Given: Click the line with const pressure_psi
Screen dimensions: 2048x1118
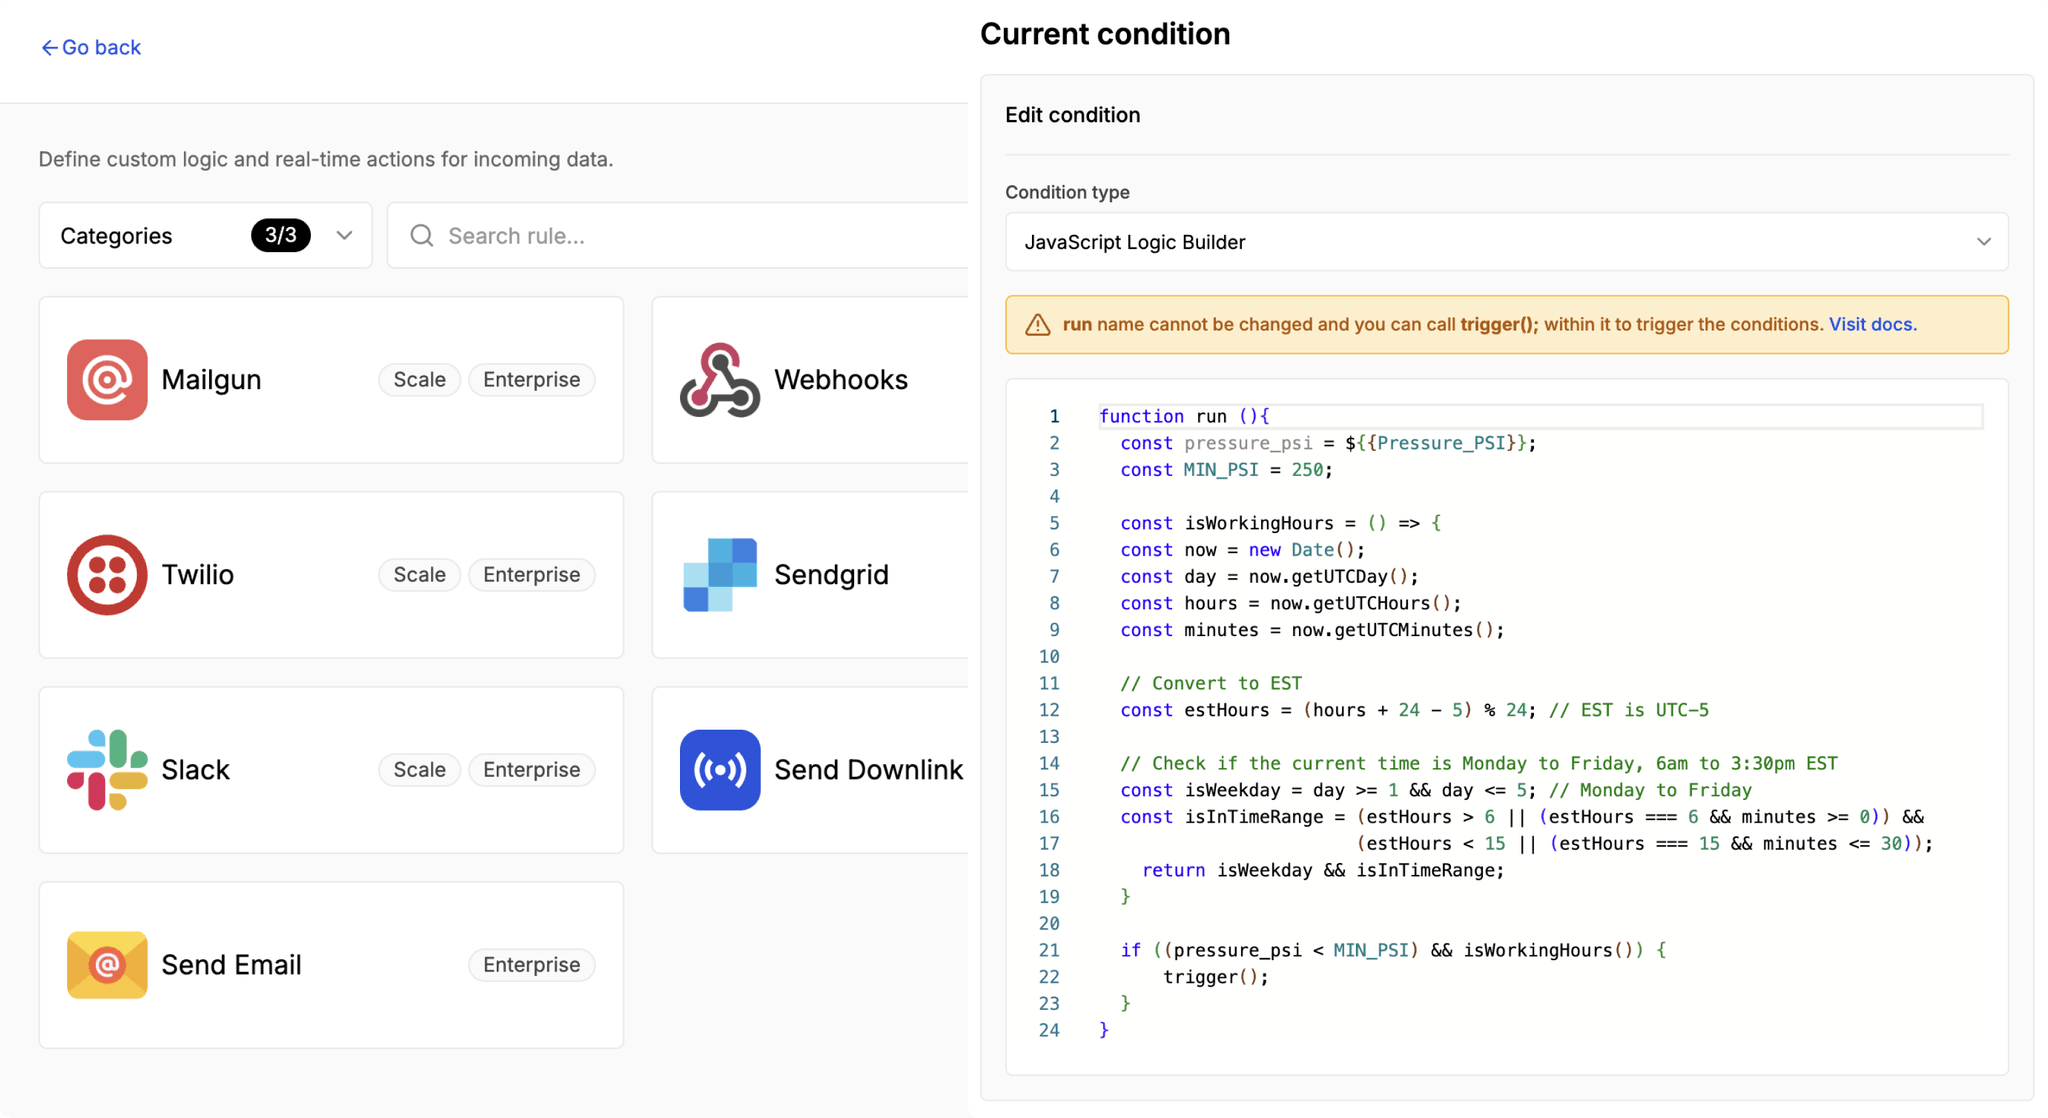Looking at the screenshot, I should coord(1328,443).
